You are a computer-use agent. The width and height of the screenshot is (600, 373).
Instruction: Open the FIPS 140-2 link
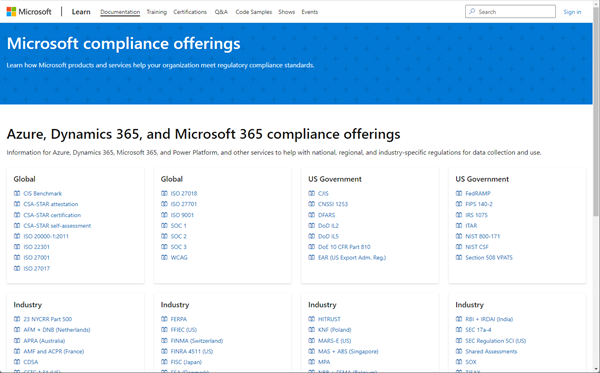479,204
